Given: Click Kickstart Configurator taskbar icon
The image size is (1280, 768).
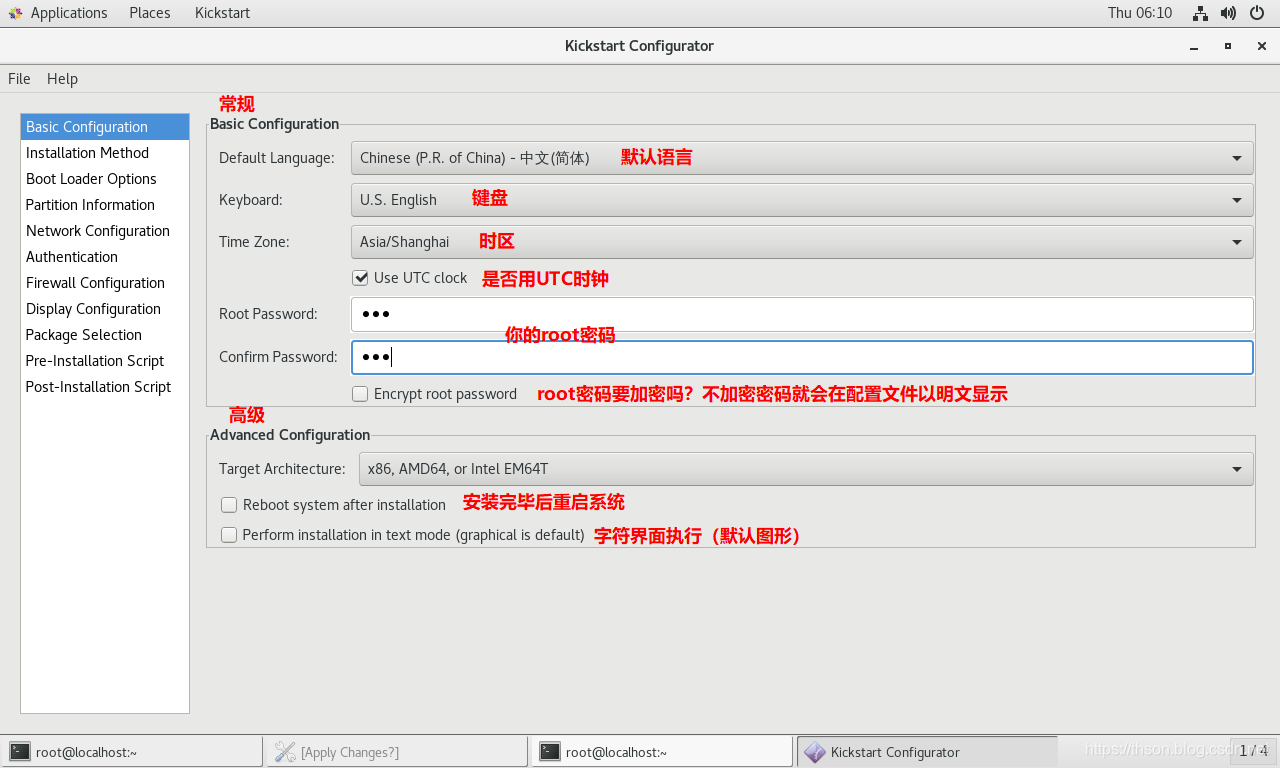Looking at the screenshot, I should 815,752.
